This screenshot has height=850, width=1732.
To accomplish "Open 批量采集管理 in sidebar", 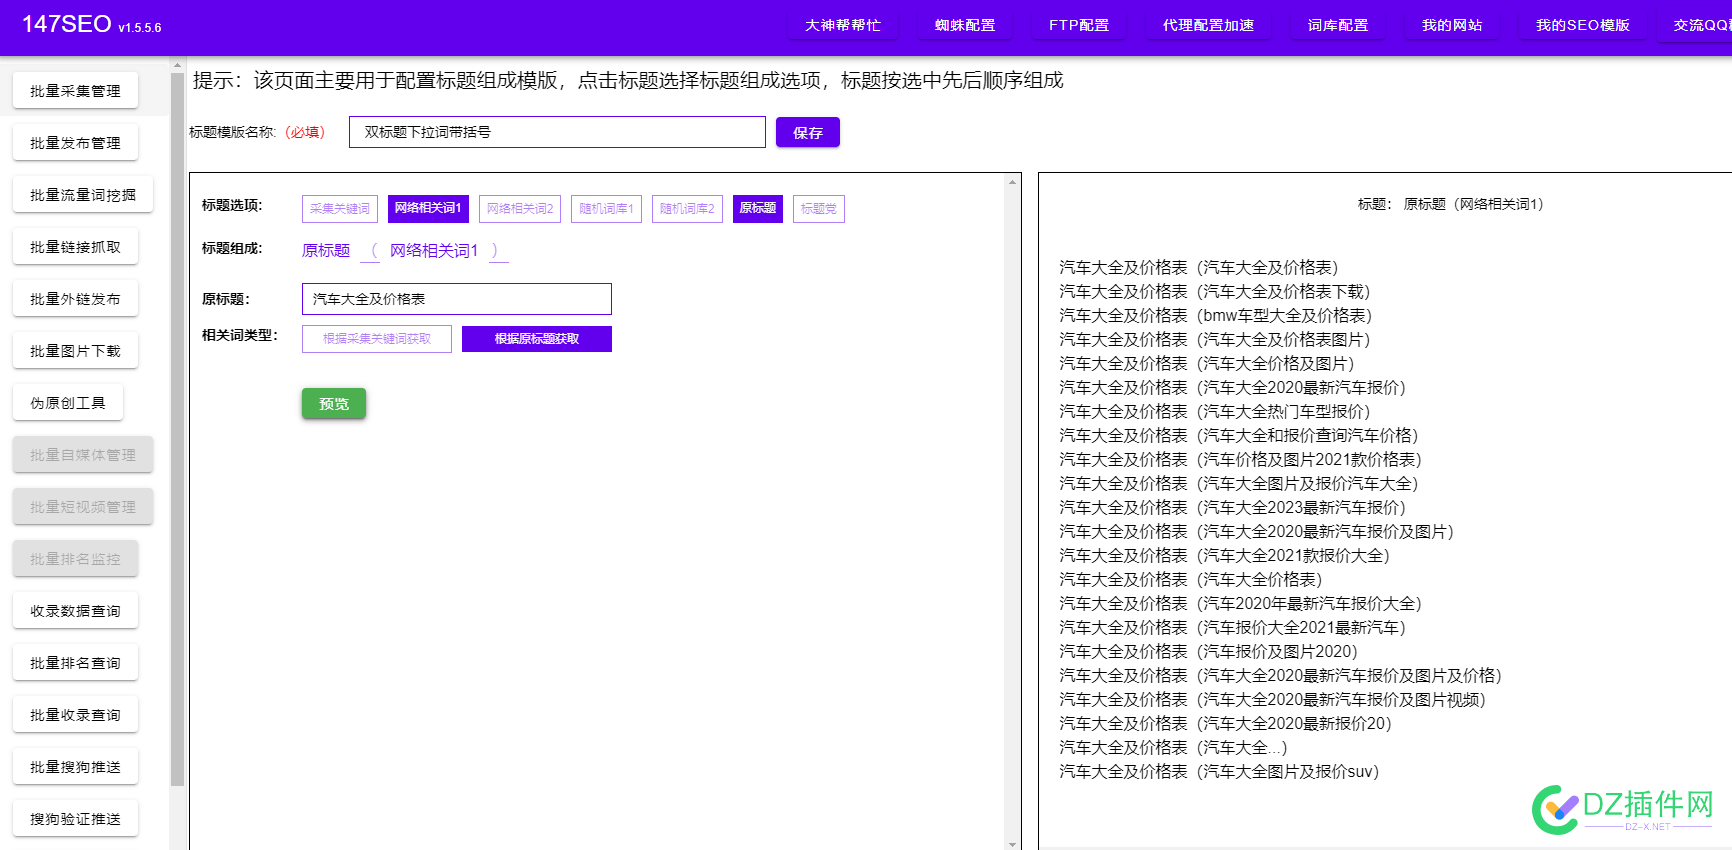I will (x=75, y=91).
